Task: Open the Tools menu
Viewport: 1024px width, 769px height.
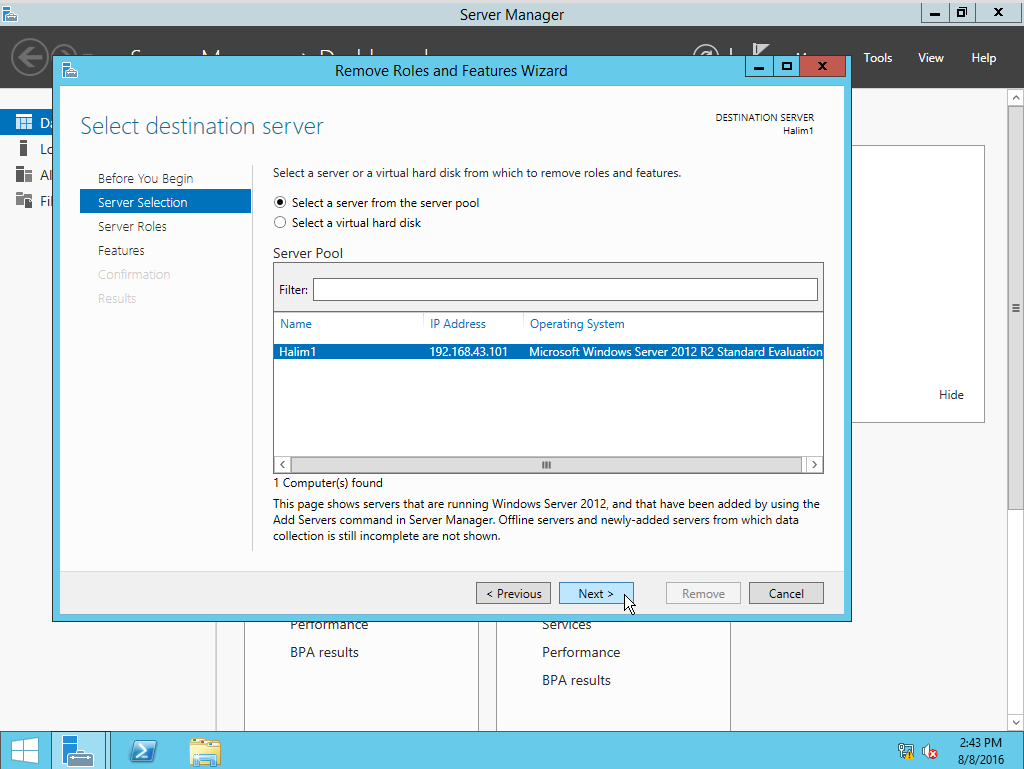Action: pyautogui.click(x=877, y=57)
